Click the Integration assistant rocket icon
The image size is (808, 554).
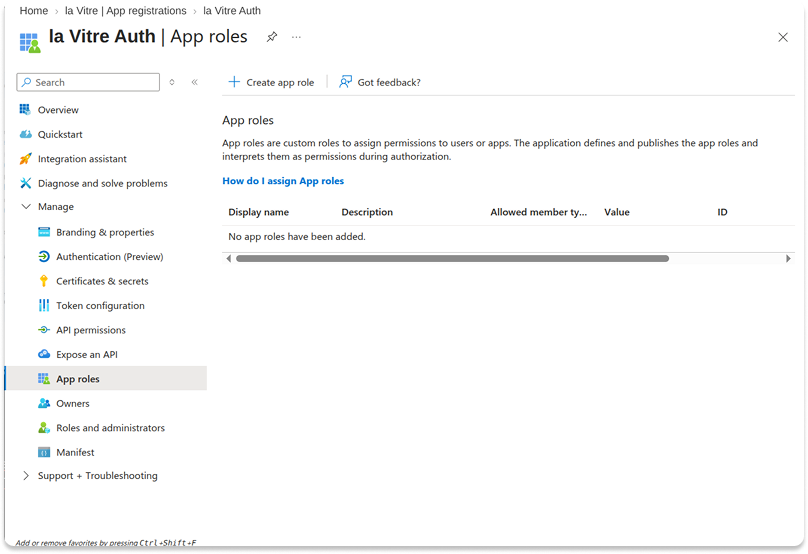click(25, 159)
